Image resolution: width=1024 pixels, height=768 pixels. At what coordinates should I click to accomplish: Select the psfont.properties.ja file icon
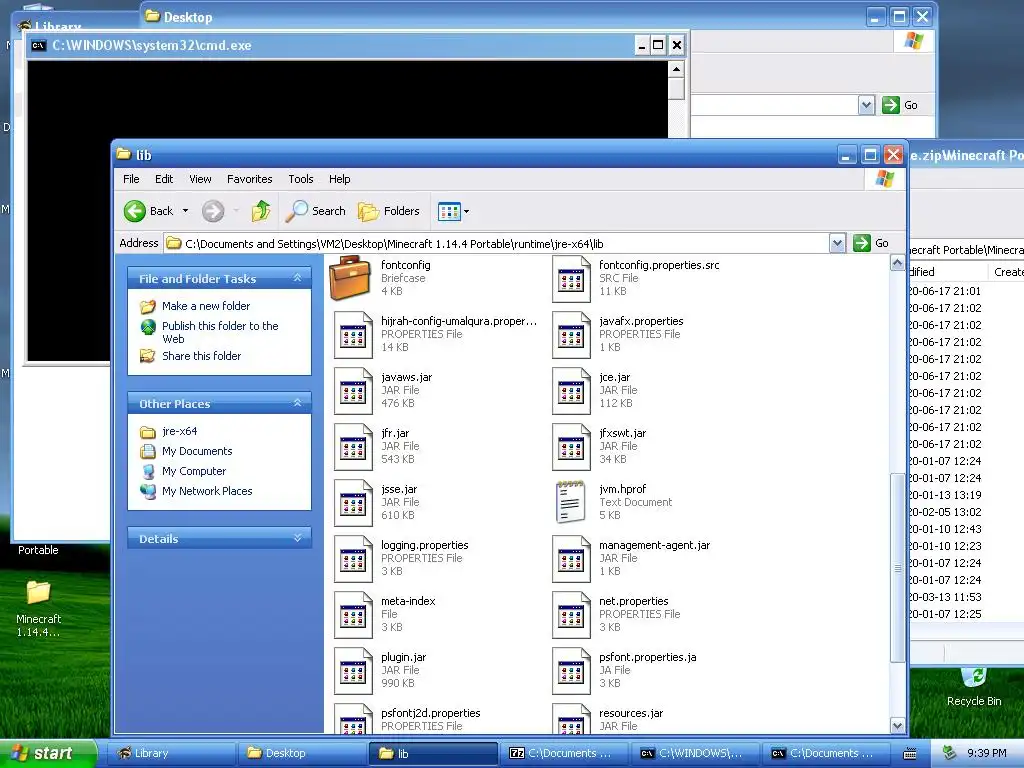(570, 672)
